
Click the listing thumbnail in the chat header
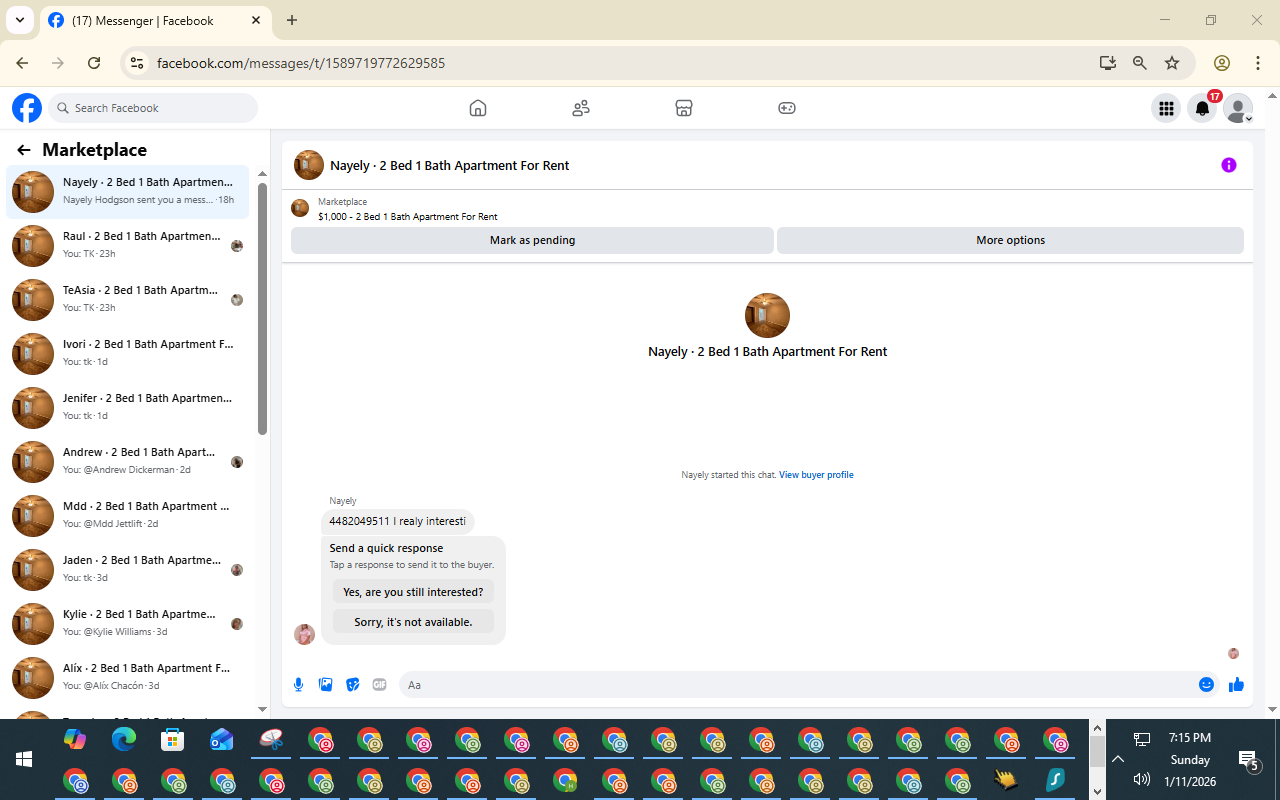point(309,165)
